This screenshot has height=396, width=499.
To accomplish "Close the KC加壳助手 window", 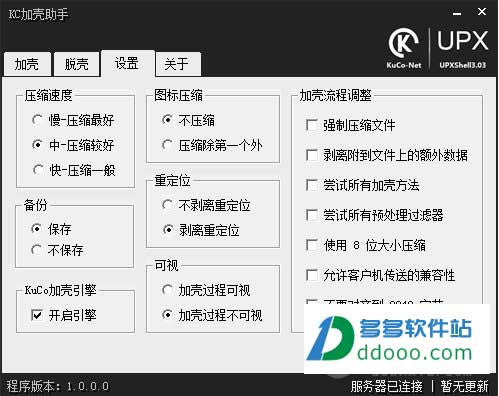I will (x=482, y=12).
